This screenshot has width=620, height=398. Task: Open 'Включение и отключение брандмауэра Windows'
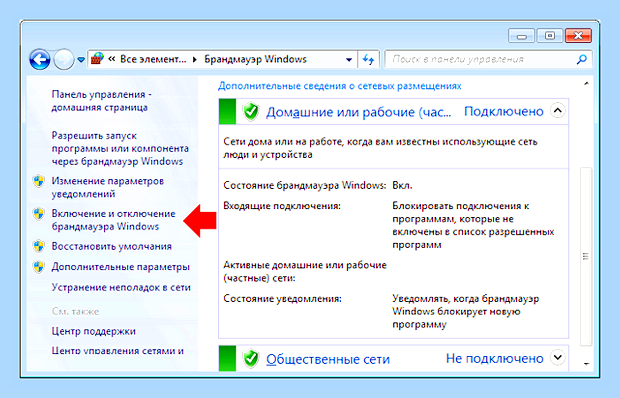(113, 220)
